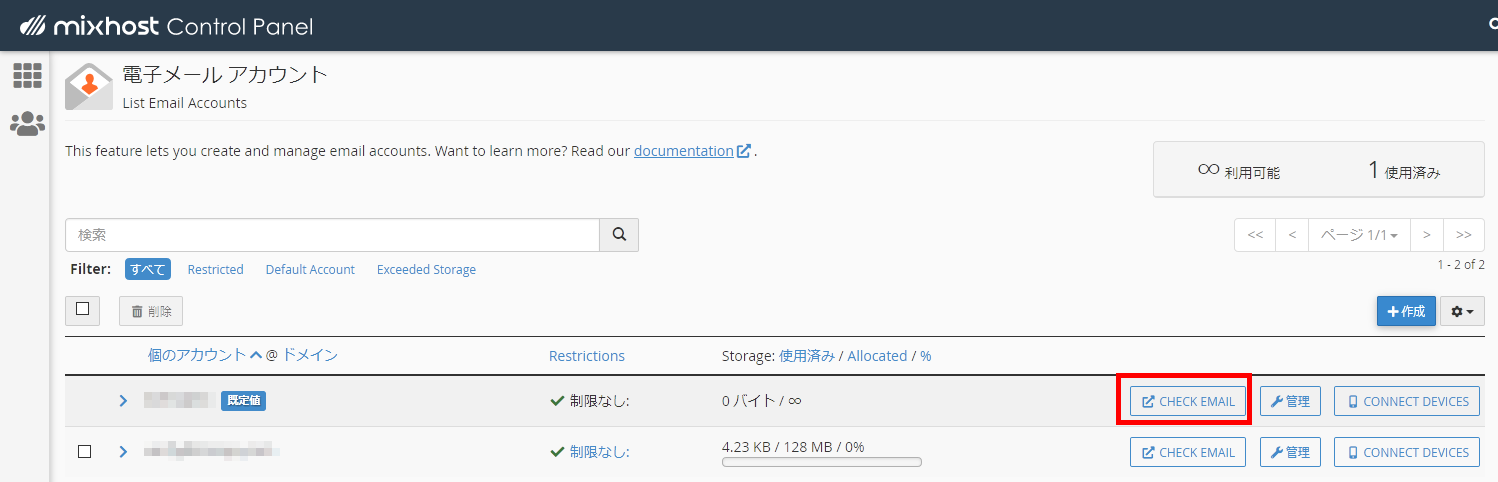This screenshot has width=1498, height=482.
Task: Expand the default account row chevron
Action: [124, 401]
